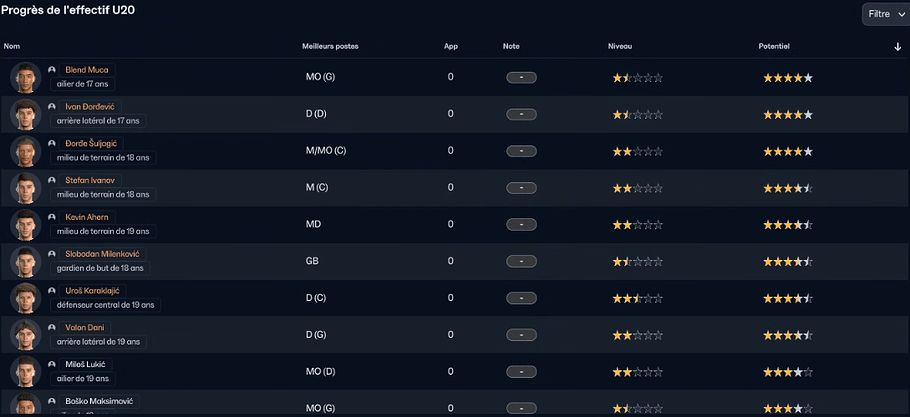Click the 'ailier de 17 ans' tag
910x417 pixels.
83,84
